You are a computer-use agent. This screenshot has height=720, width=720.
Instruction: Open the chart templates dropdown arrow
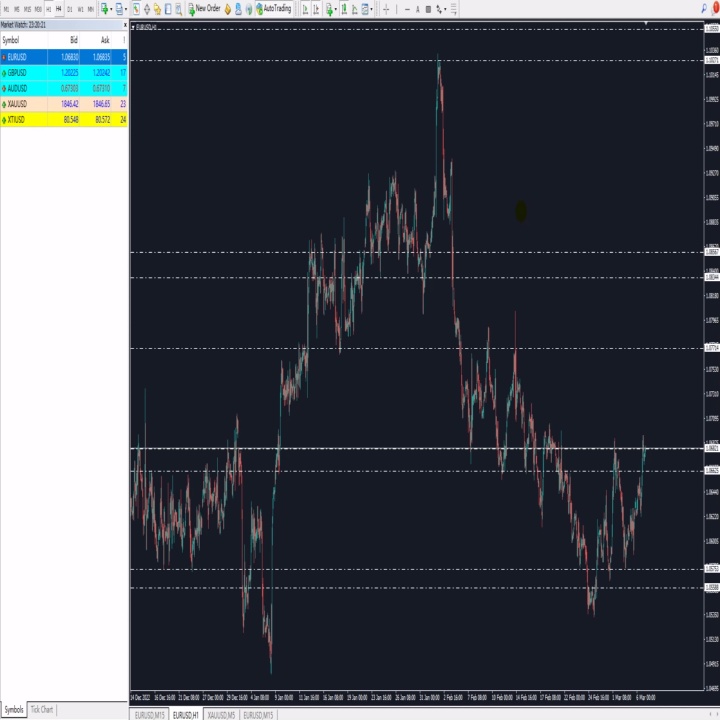(x=371, y=9)
